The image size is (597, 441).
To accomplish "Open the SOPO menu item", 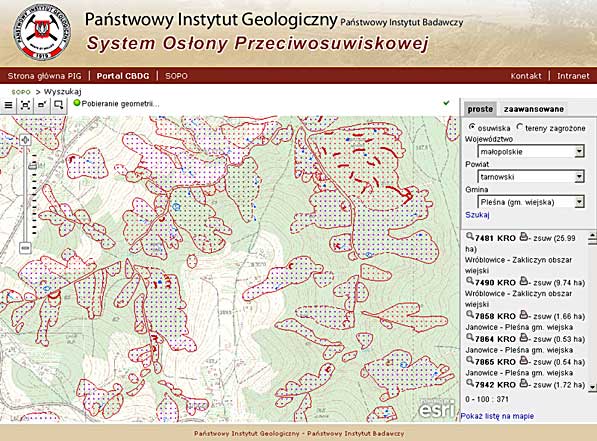I will point(176,76).
